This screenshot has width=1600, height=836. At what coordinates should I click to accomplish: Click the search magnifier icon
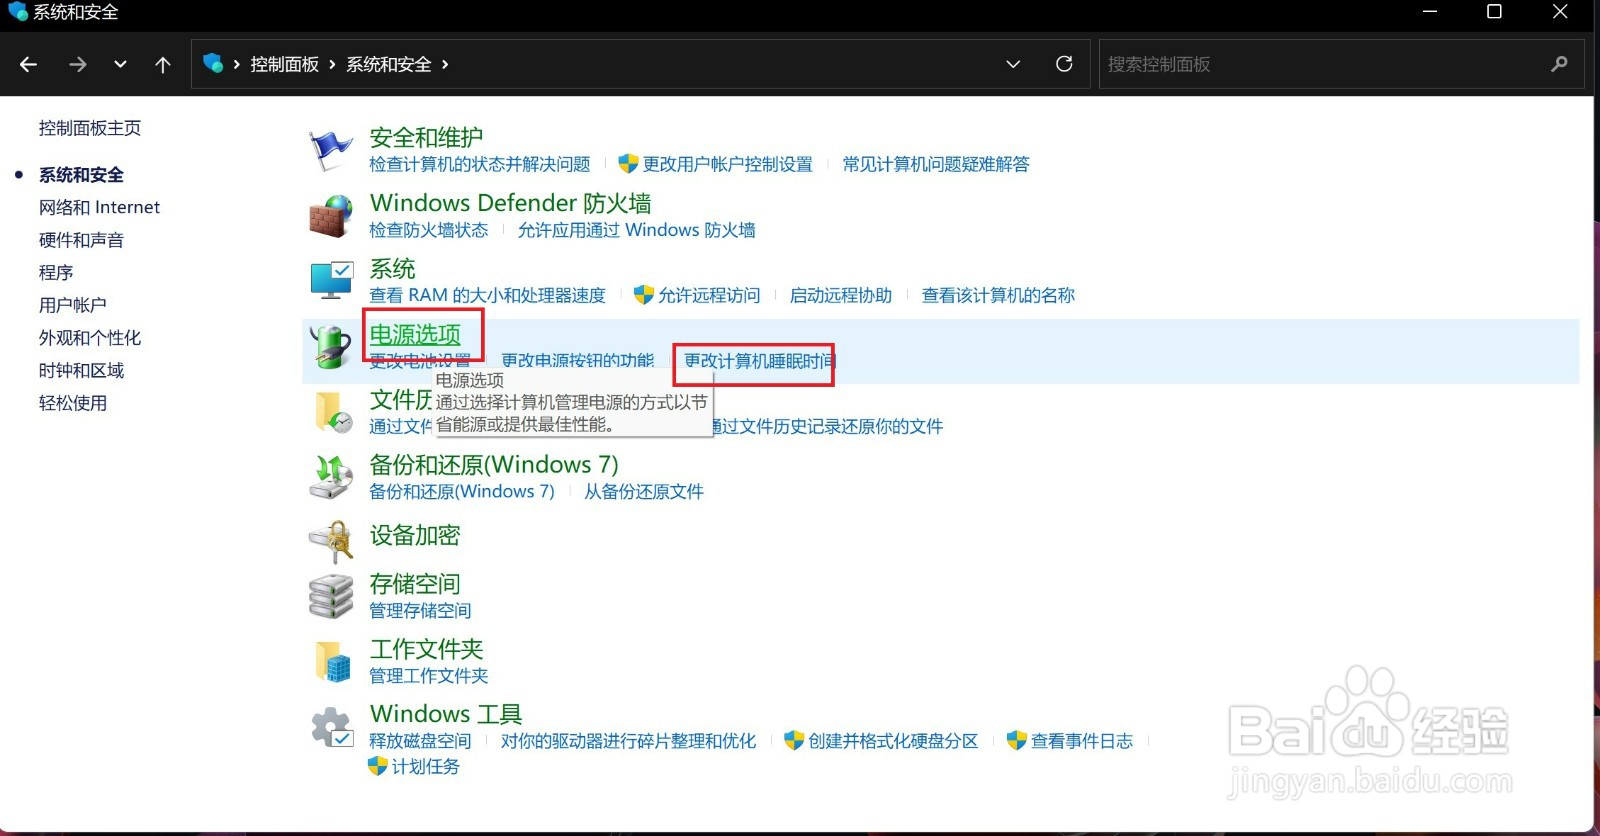click(x=1559, y=64)
